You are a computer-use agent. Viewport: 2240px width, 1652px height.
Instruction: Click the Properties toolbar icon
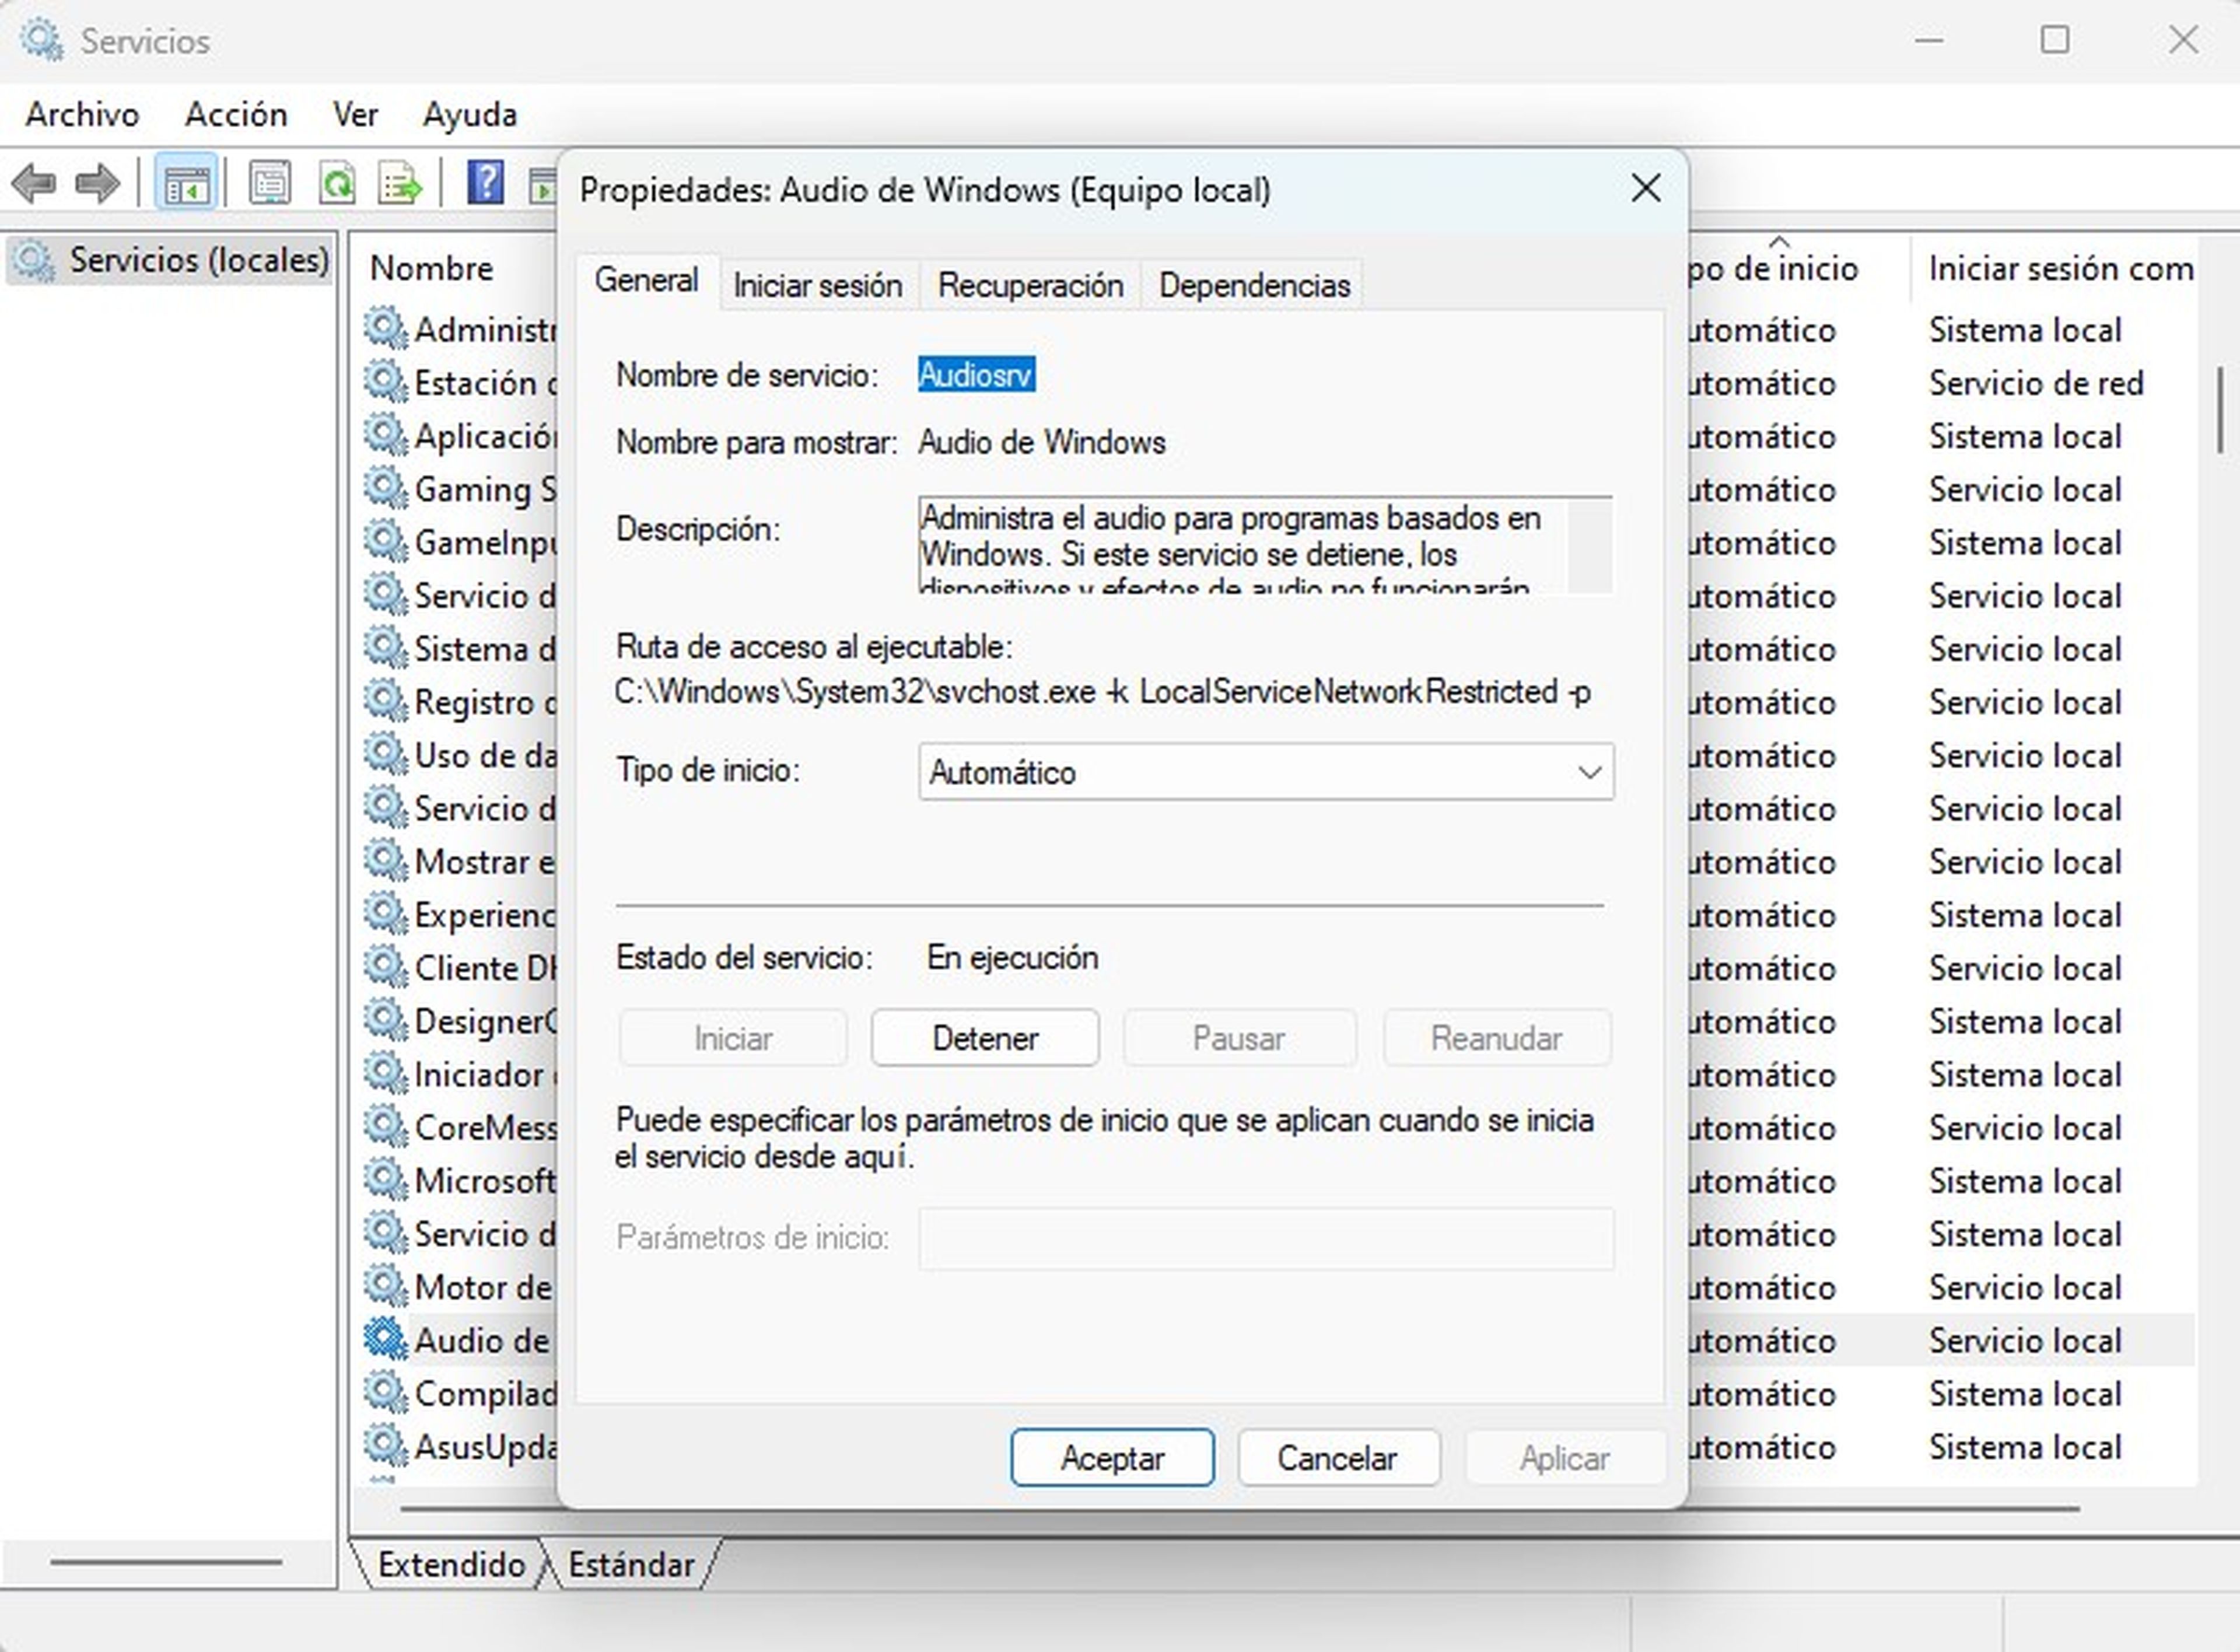tap(270, 183)
